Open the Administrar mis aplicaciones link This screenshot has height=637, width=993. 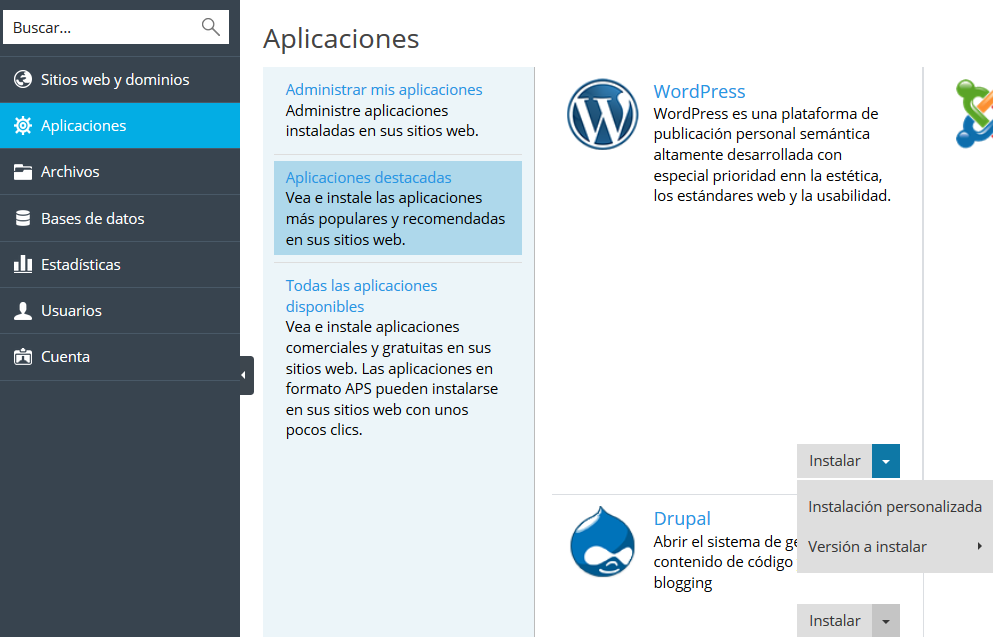(384, 90)
